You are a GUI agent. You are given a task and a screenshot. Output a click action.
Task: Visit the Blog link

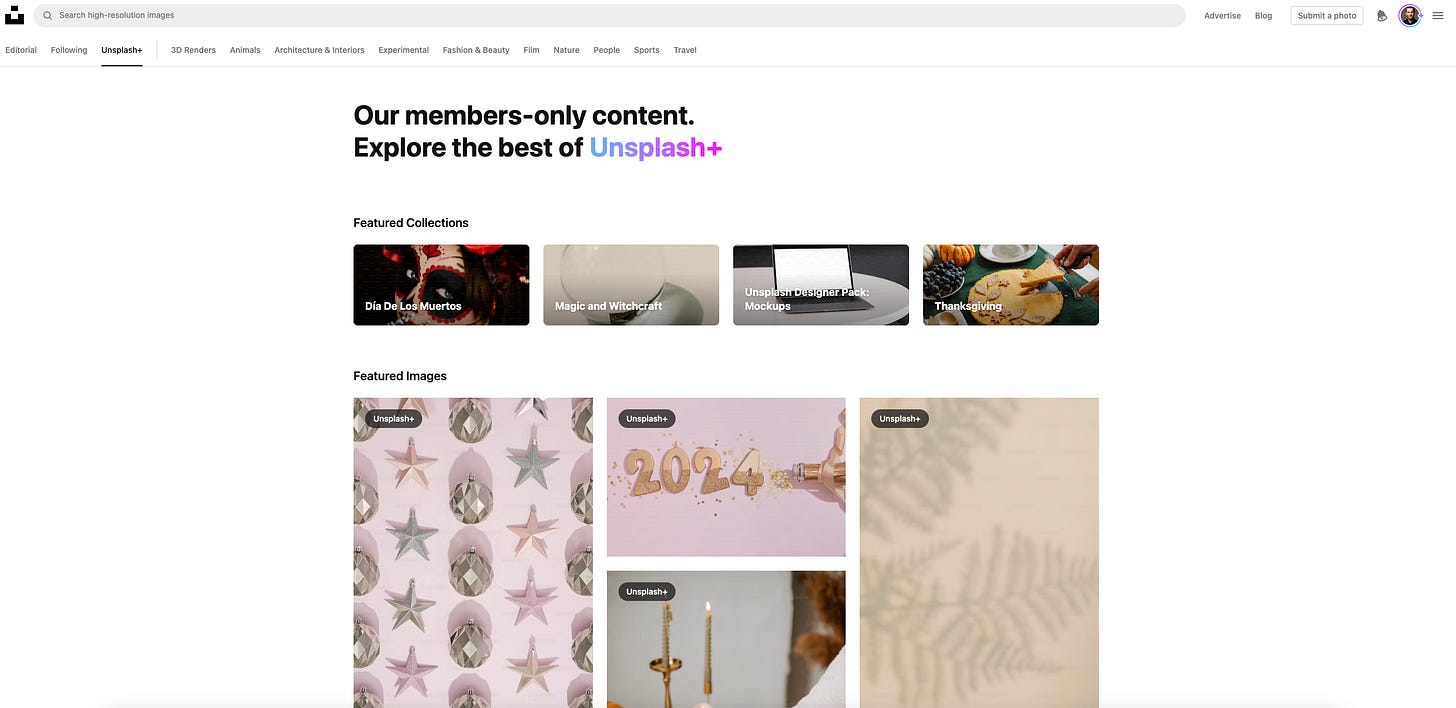click(x=1264, y=16)
